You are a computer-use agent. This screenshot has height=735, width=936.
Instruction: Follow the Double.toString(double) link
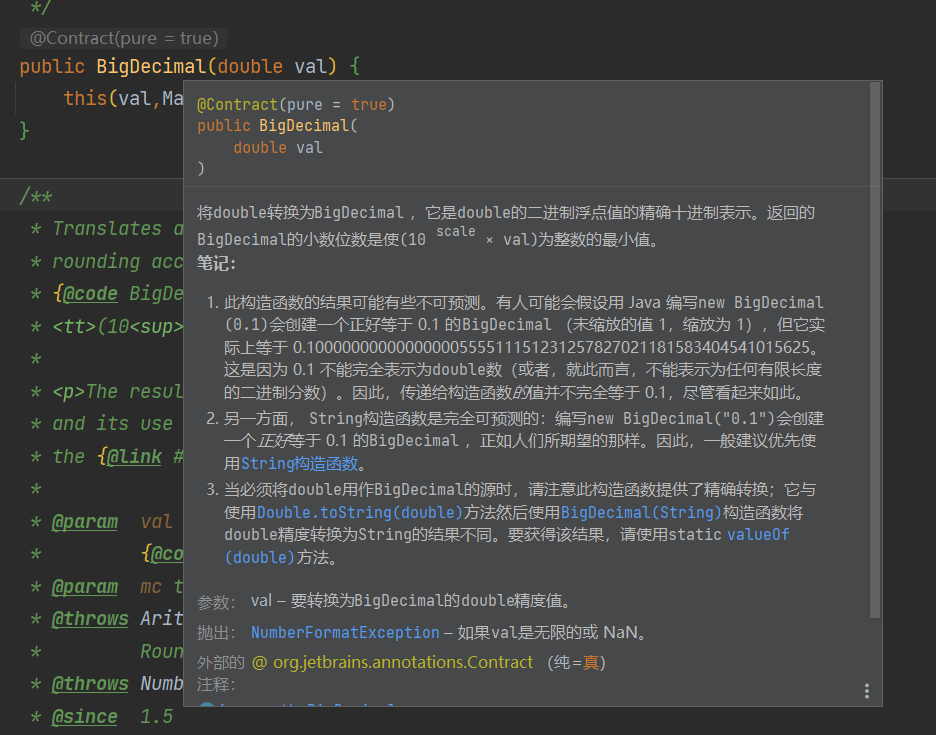pos(360,512)
